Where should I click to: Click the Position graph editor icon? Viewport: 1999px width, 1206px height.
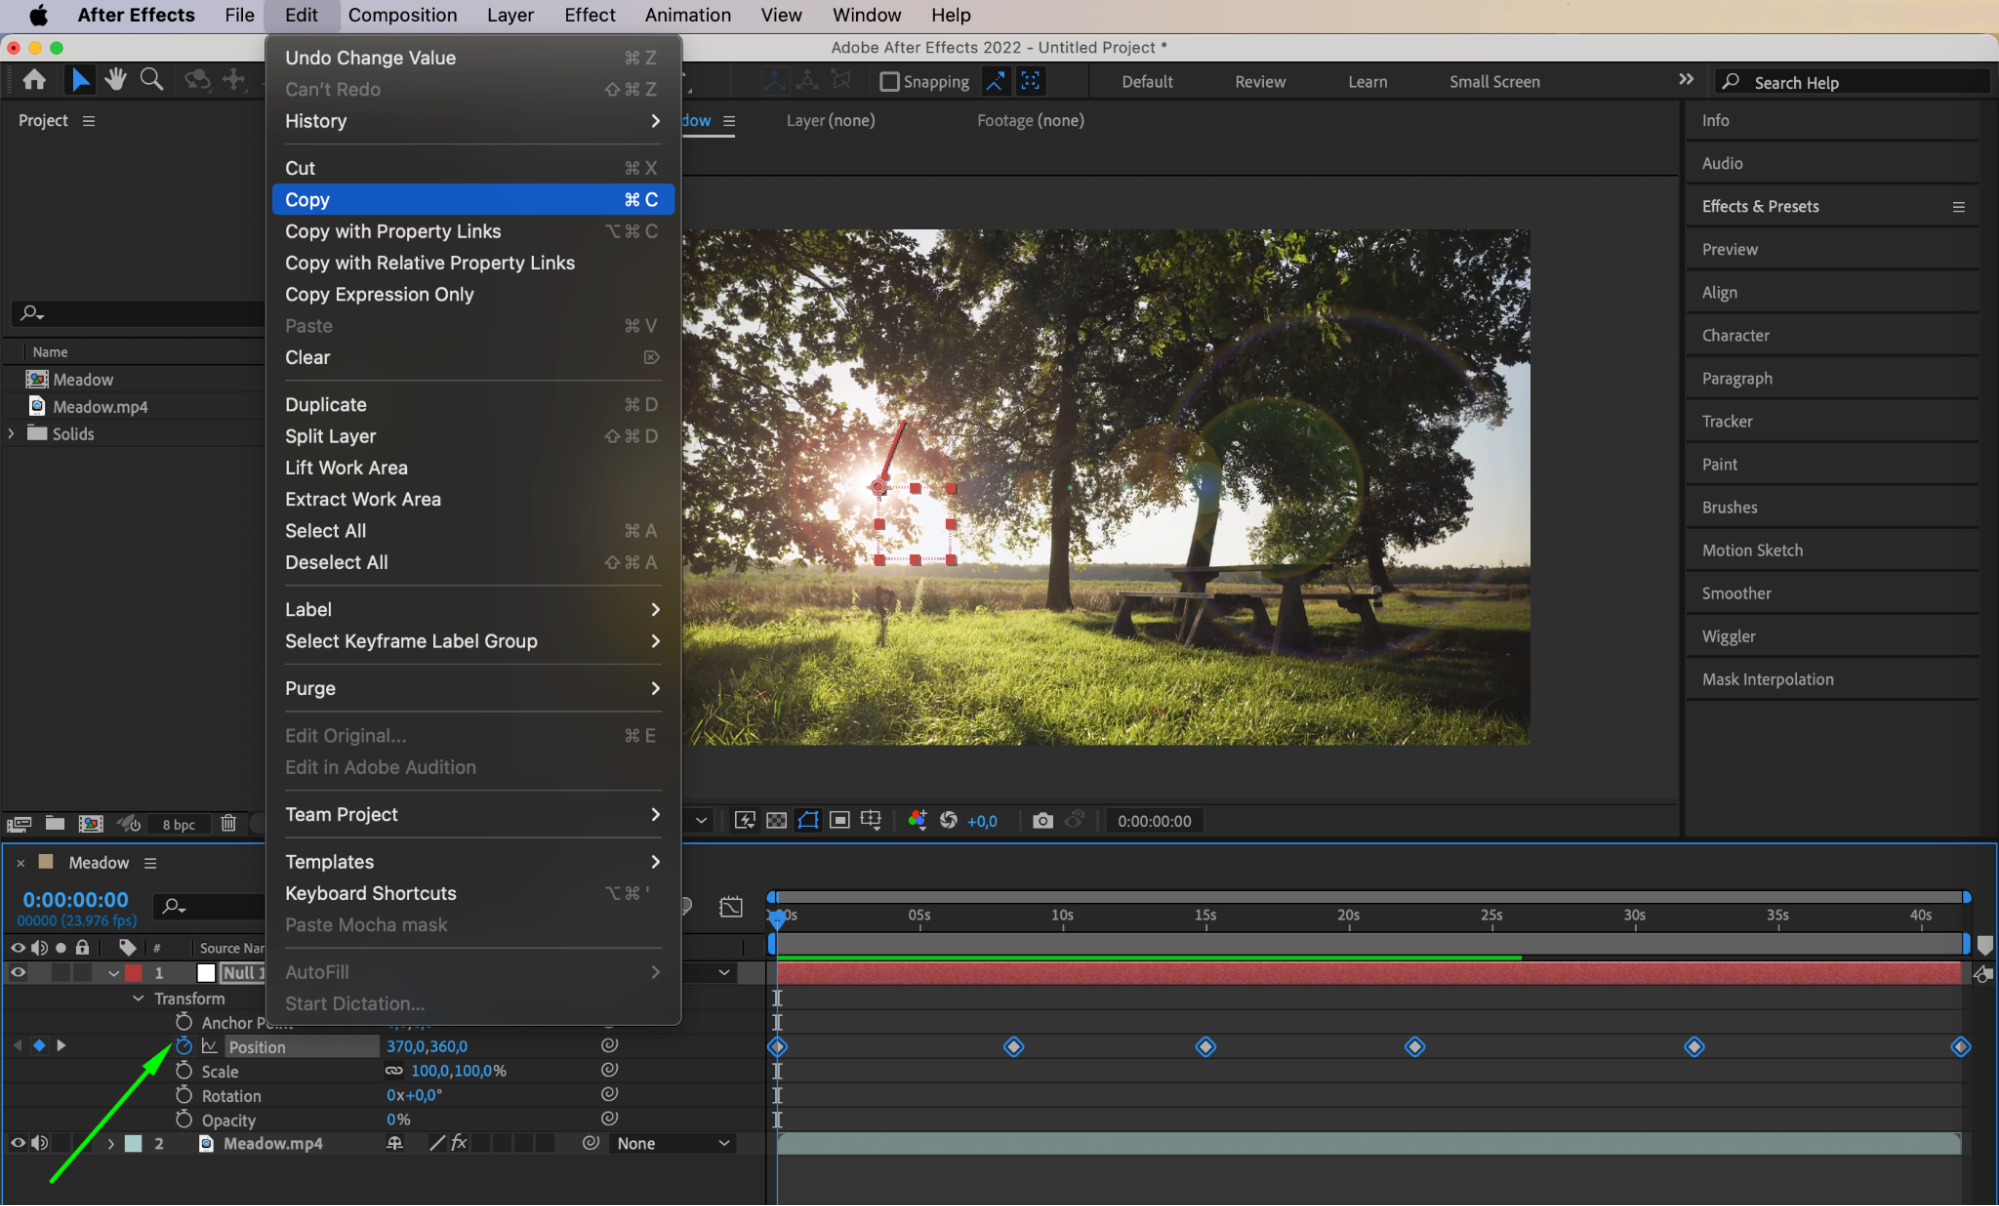point(209,1046)
